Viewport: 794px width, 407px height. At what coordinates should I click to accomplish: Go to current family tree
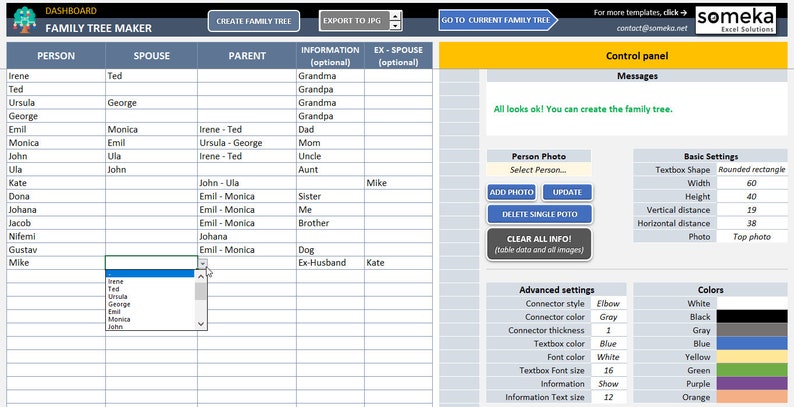[x=498, y=20]
